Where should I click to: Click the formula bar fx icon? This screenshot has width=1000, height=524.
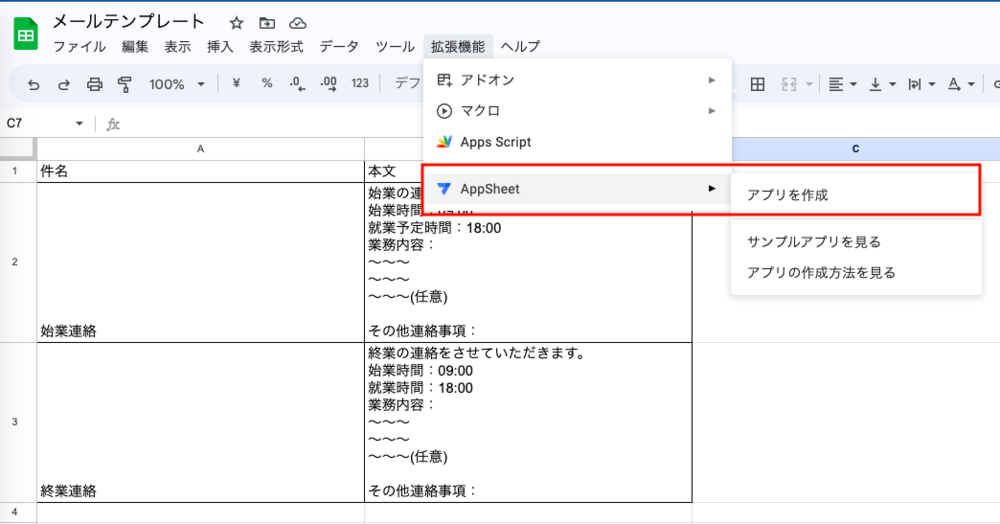pyautogui.click(x=113, y=124)
